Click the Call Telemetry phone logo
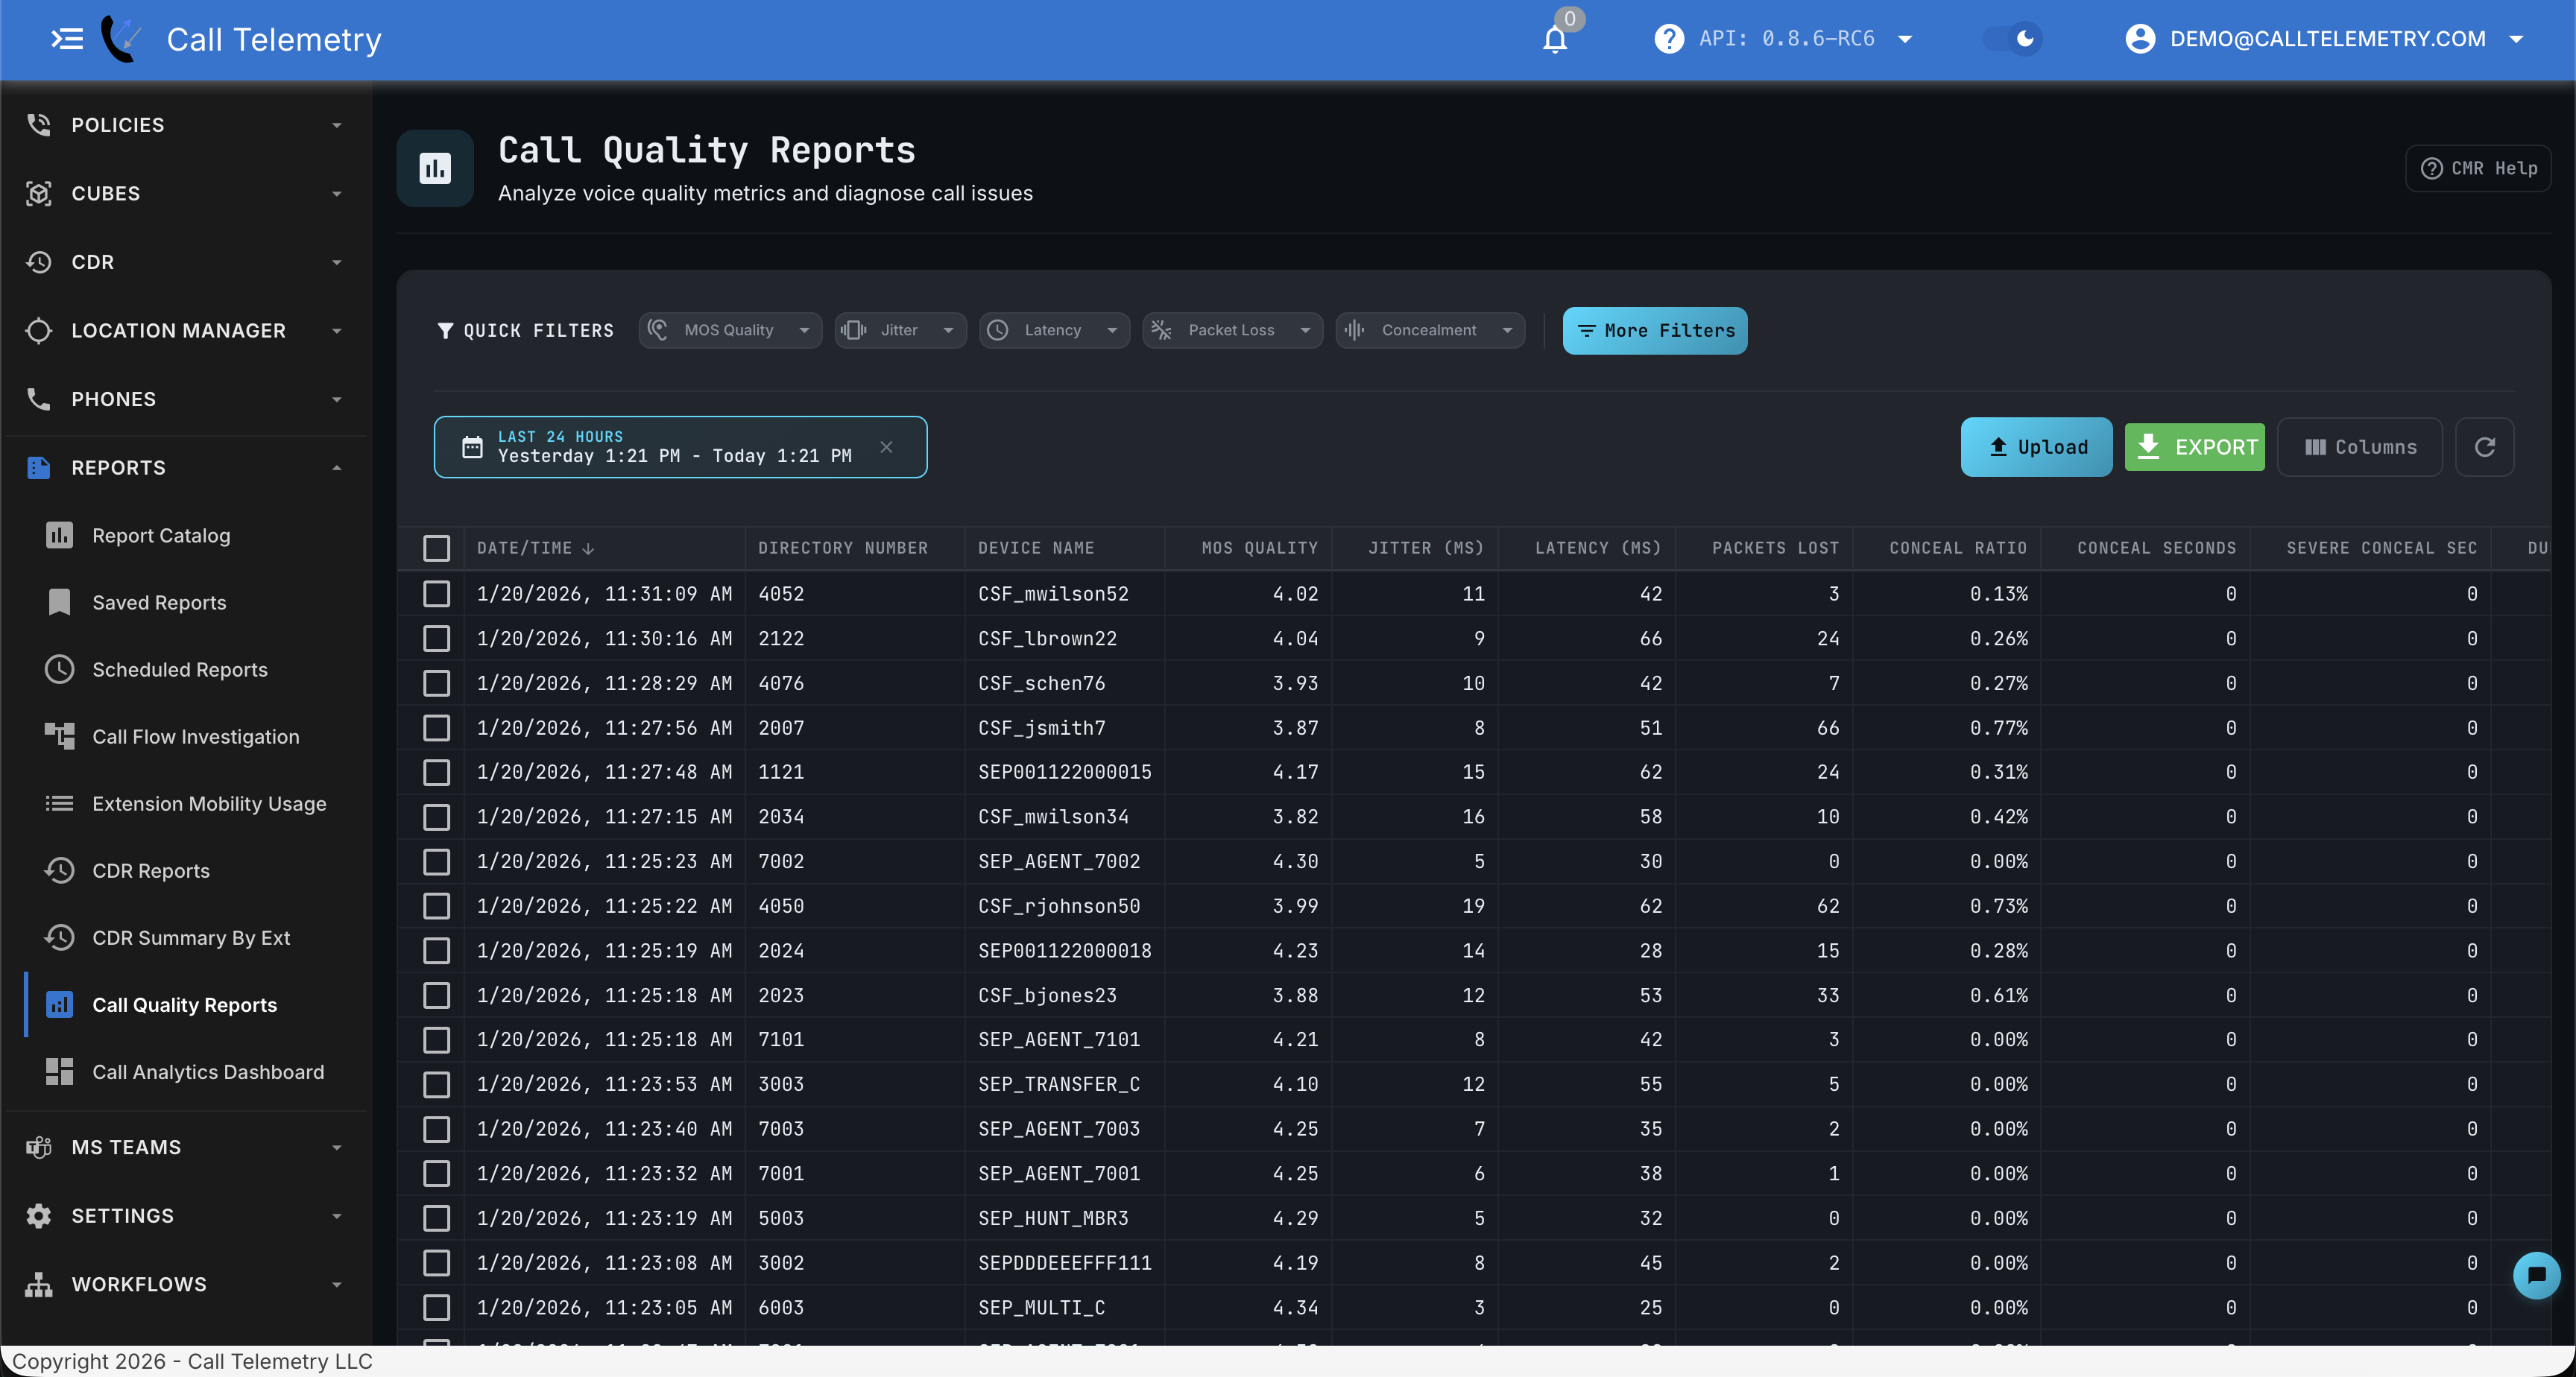Viewport: 2576px width, 1377px height. point(121,39)
